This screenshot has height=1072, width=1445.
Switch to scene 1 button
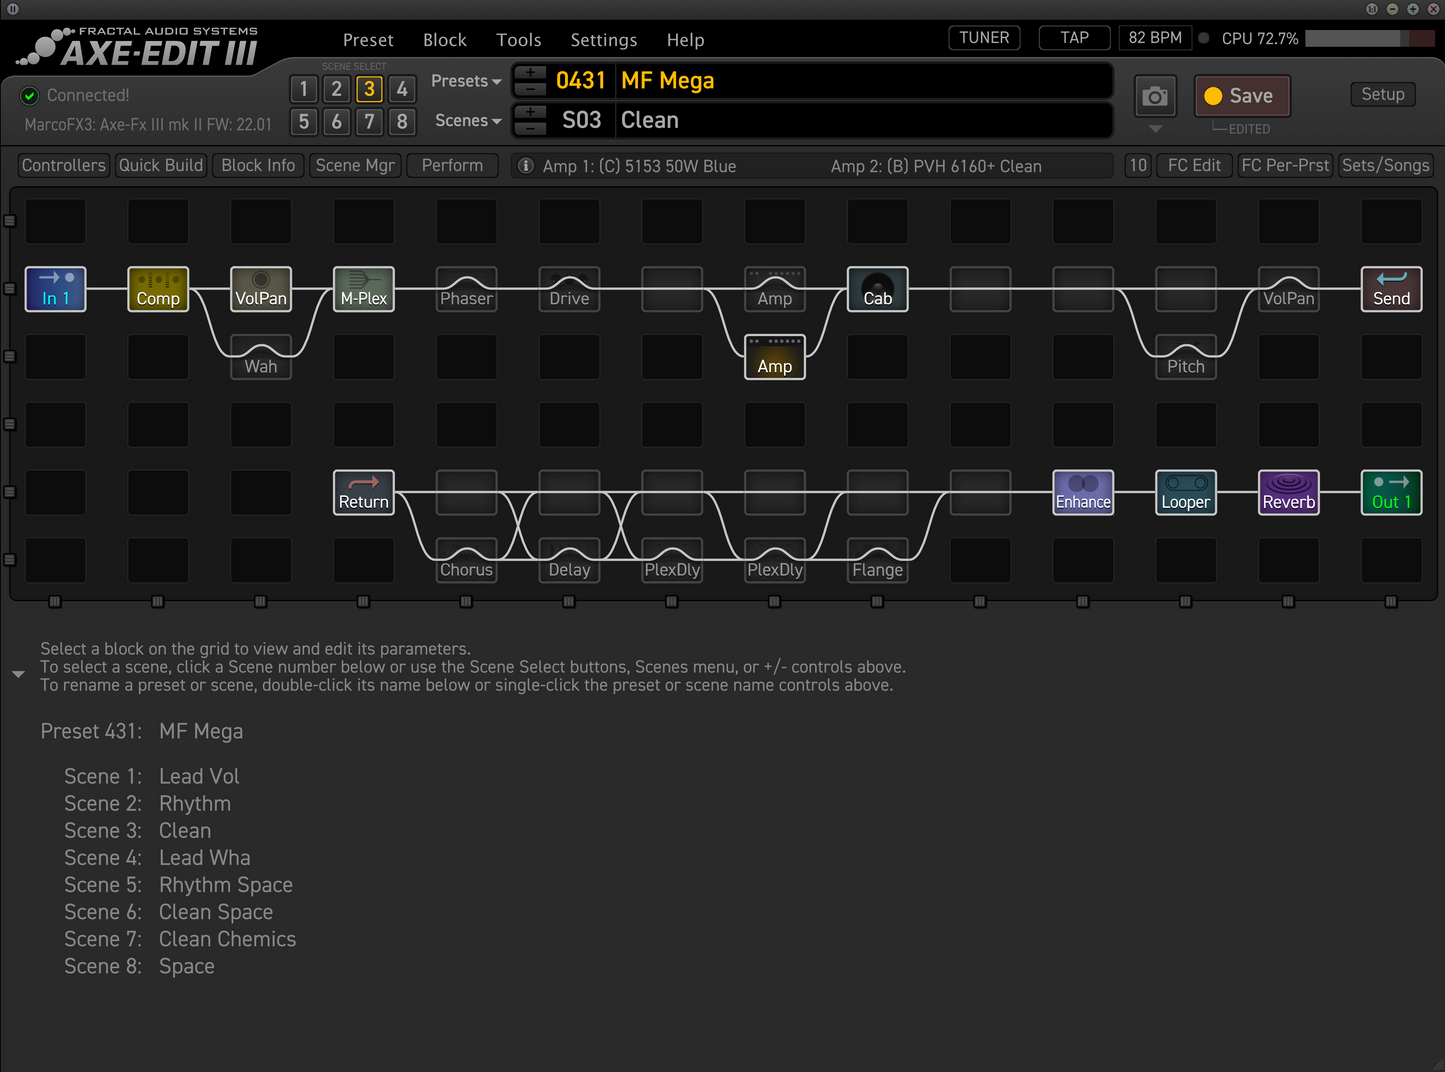[304, 89]
